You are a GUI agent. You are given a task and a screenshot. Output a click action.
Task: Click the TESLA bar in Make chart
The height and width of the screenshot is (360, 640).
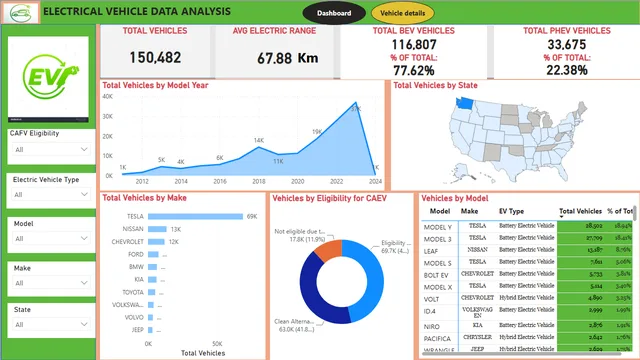[x=195, y=216]
